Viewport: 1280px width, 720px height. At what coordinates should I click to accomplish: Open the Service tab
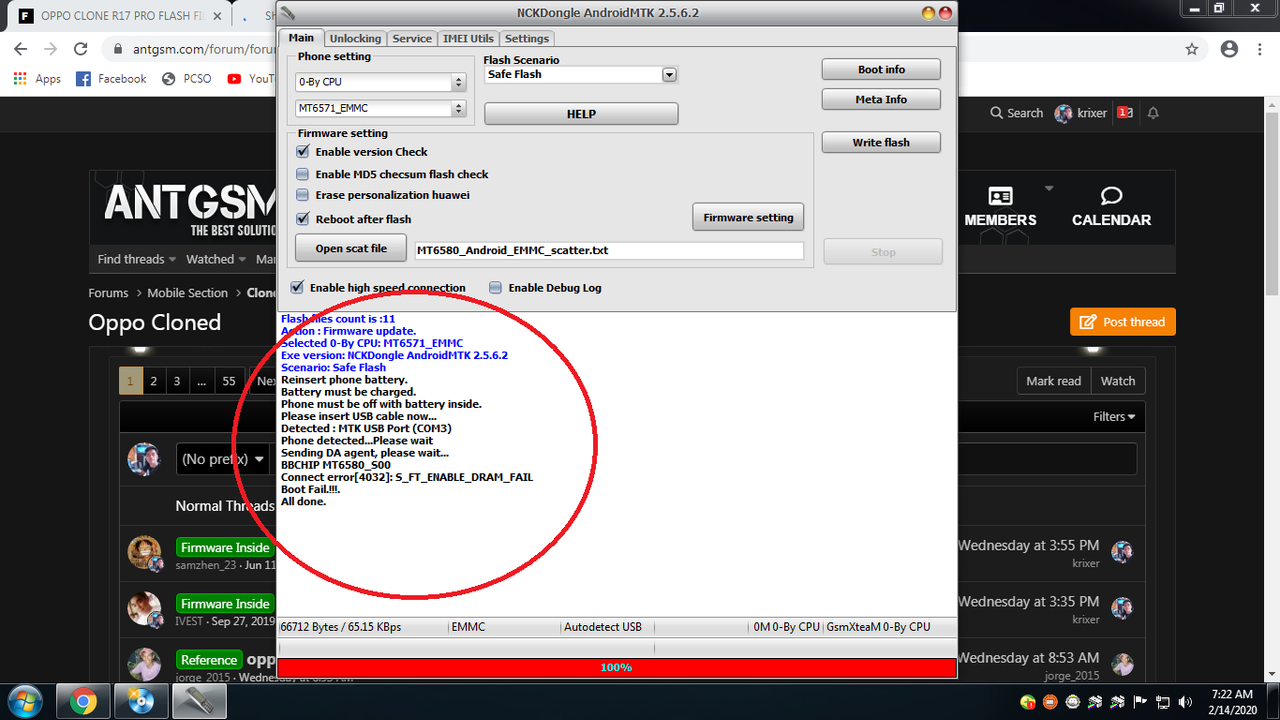[x=412, y=38]
